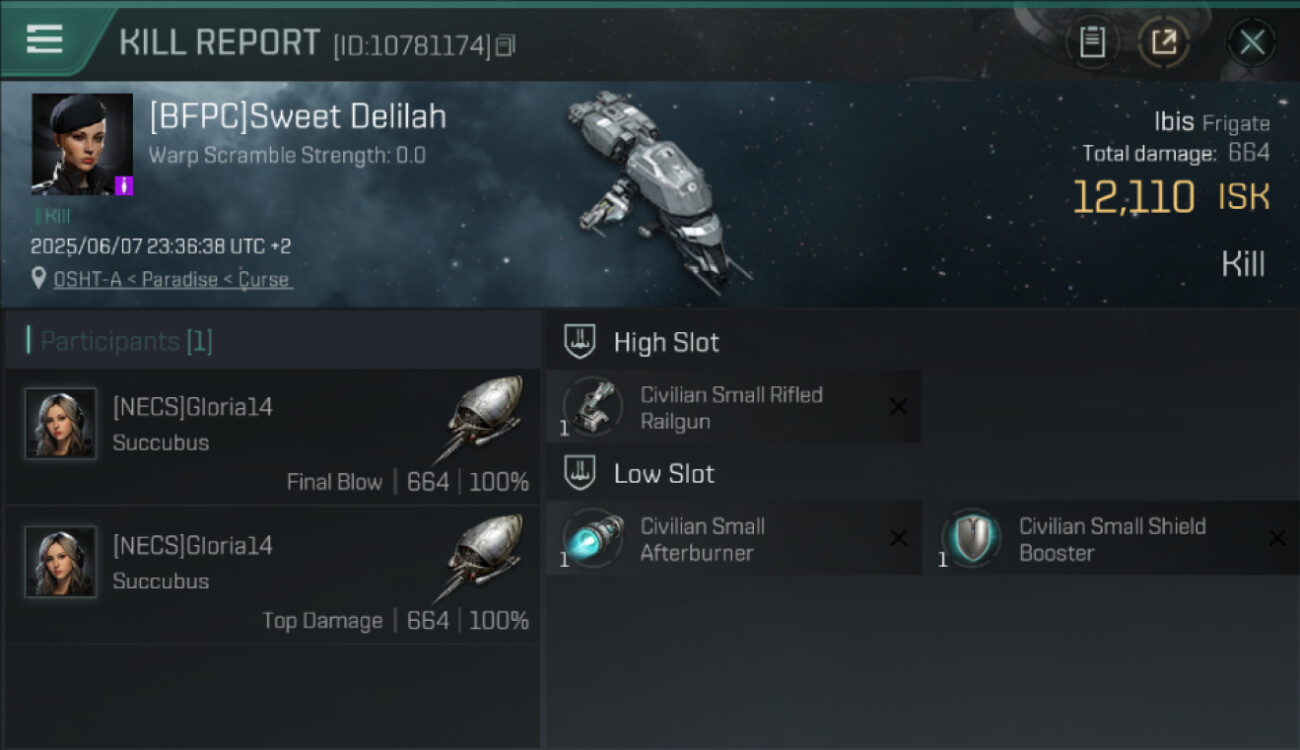Close the kill report window

(1252, 42)
